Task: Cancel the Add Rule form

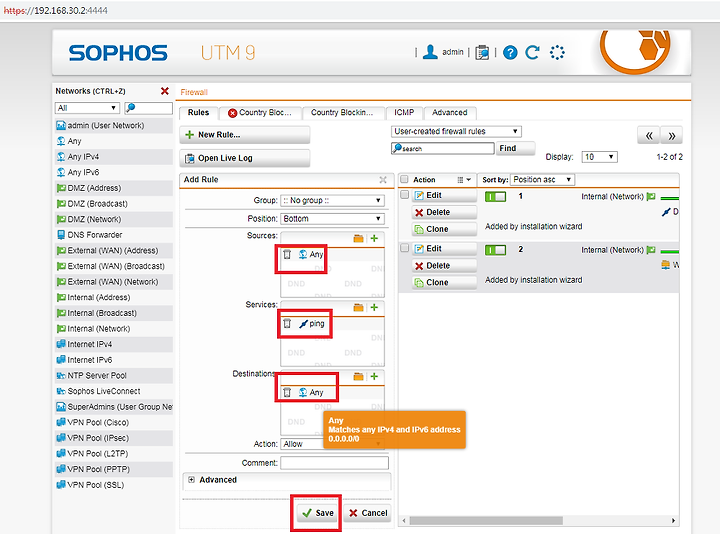Action: [x=368, y=513]
